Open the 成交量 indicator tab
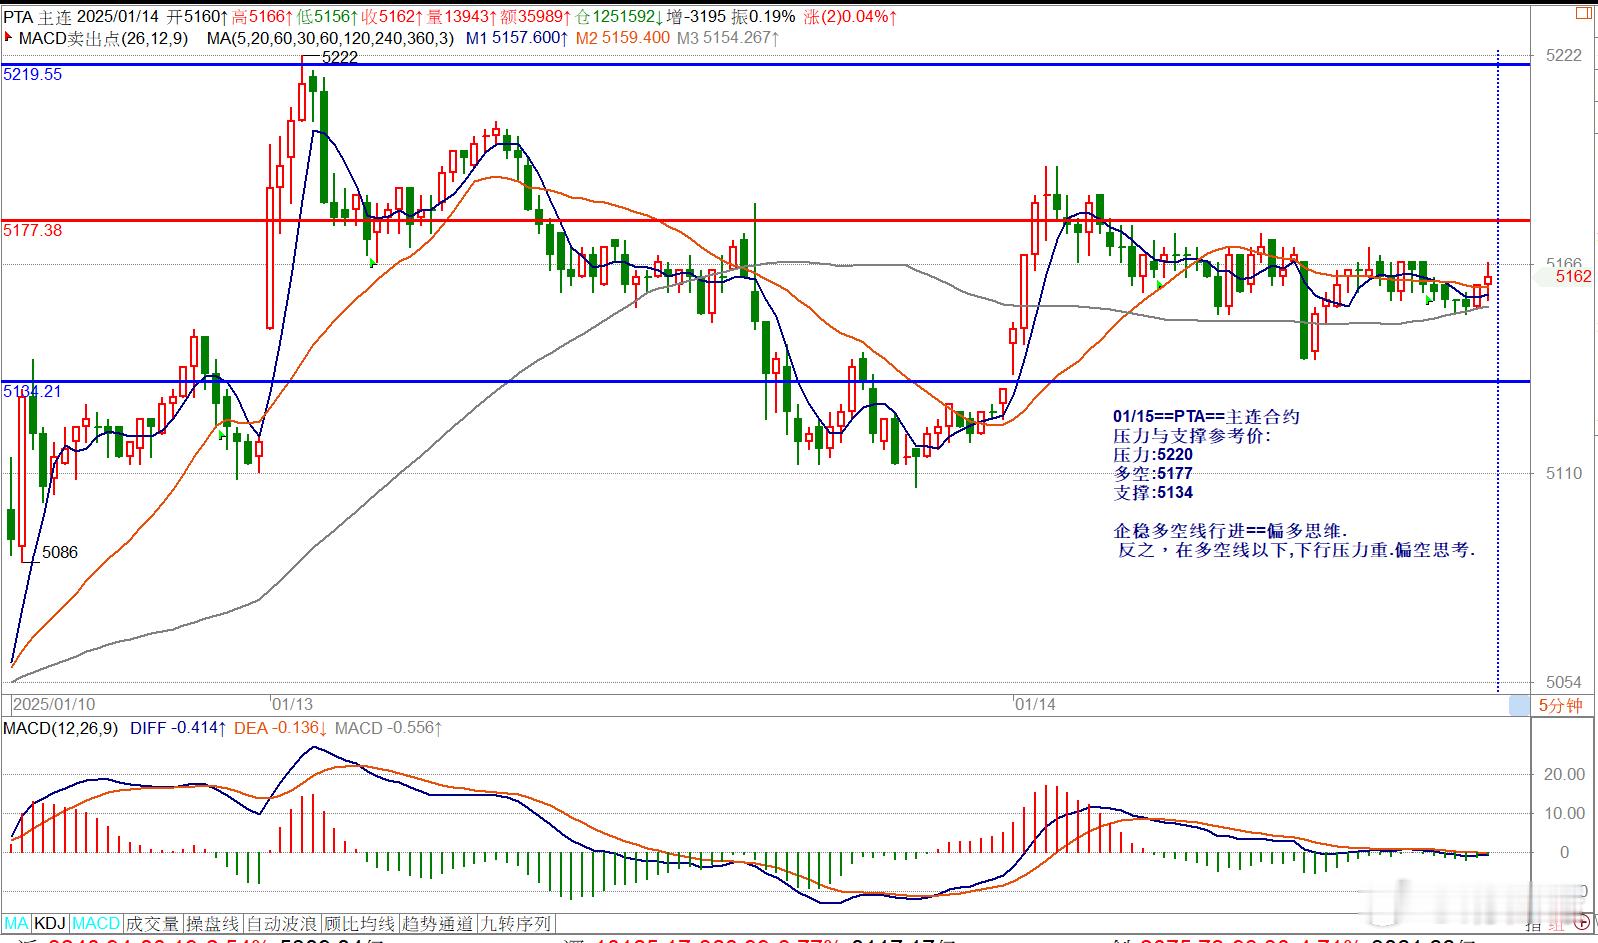 click(153, 923)
